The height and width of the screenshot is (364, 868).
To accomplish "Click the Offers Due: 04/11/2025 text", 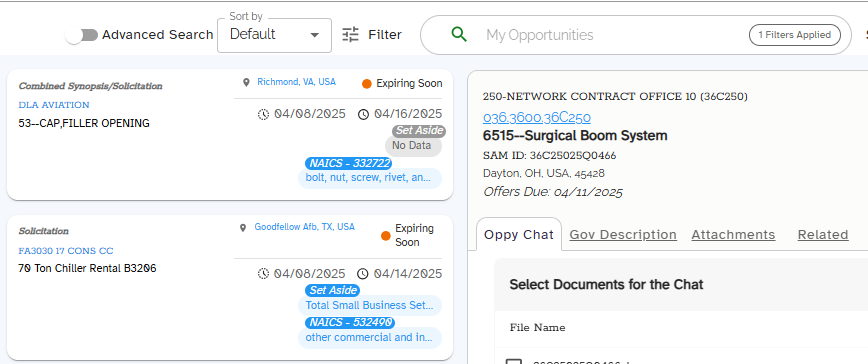I will pyautogui.click(x=552, y=192).
